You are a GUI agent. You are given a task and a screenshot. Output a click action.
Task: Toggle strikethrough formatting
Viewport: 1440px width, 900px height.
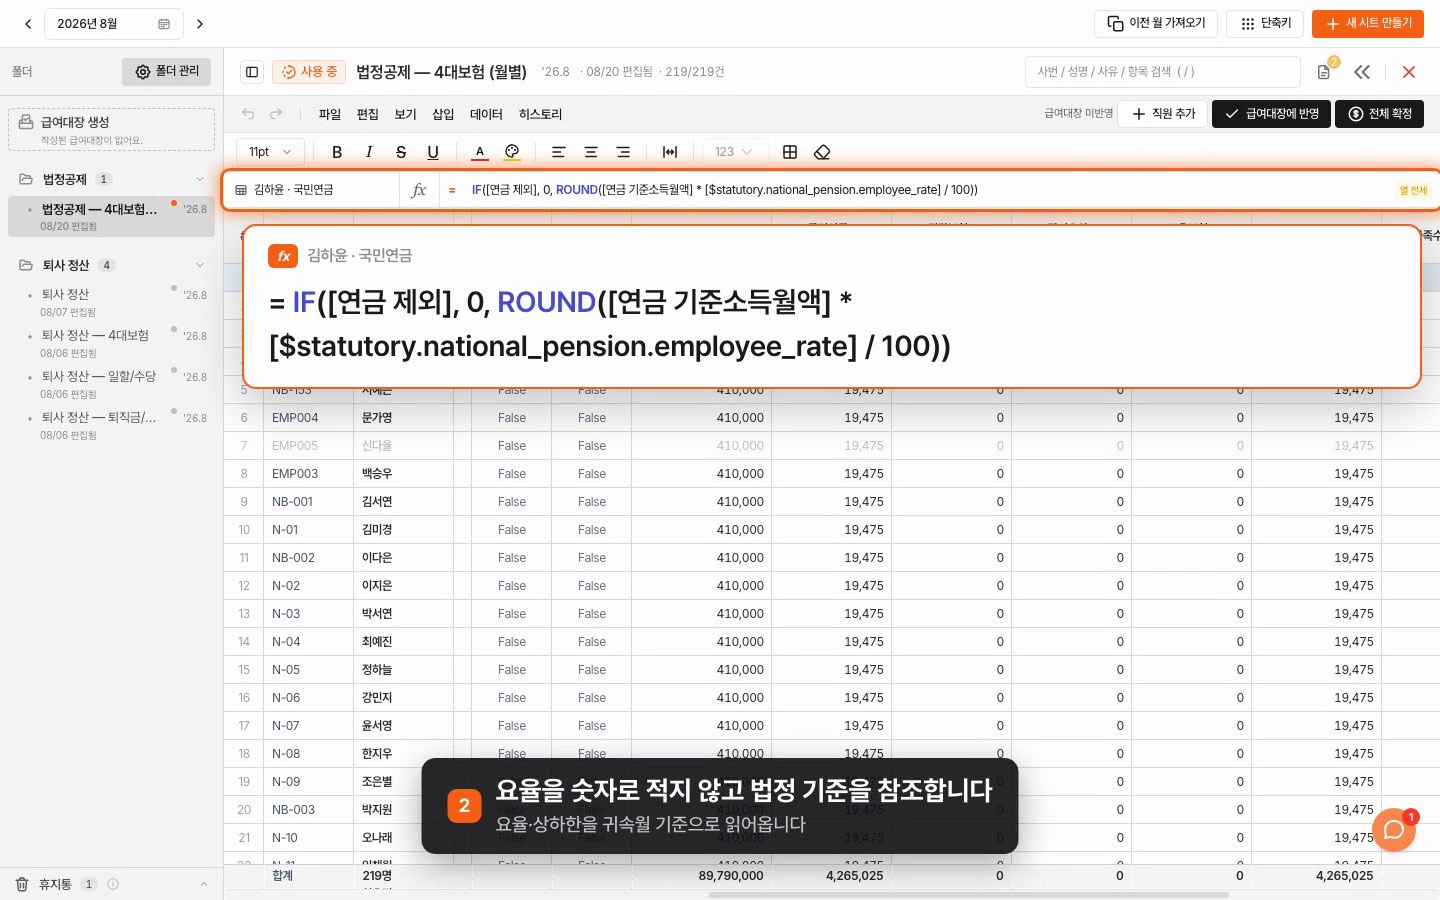click(x=401, y=152)
